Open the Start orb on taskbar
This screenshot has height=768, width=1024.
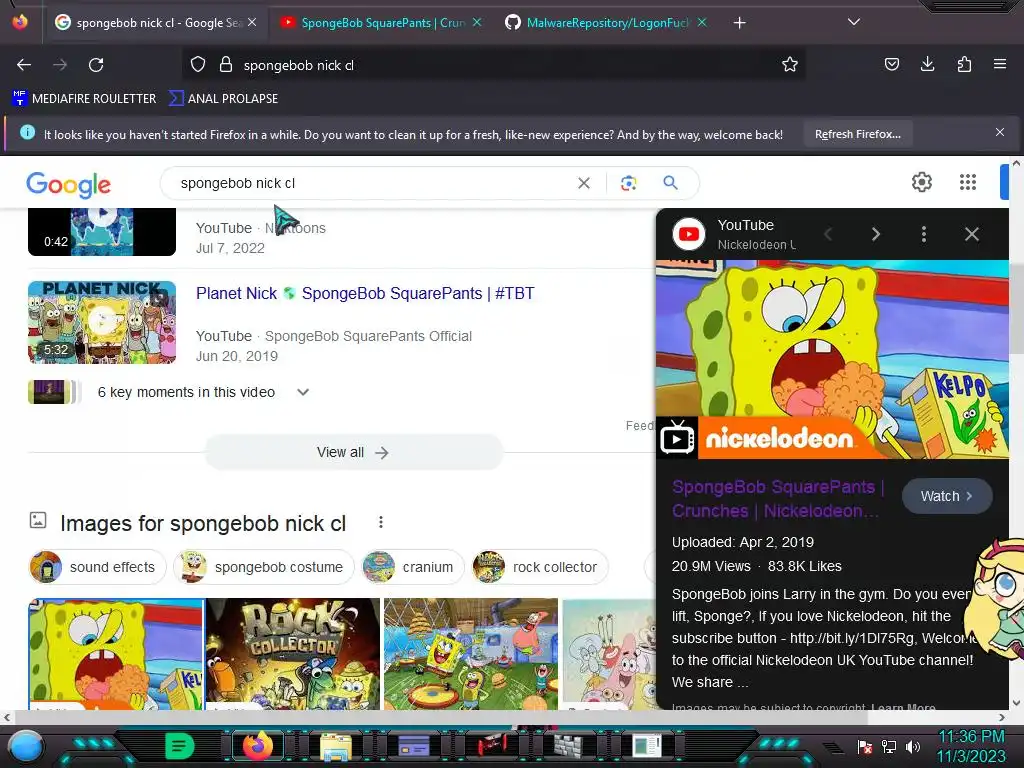click(x=25, y=746)
